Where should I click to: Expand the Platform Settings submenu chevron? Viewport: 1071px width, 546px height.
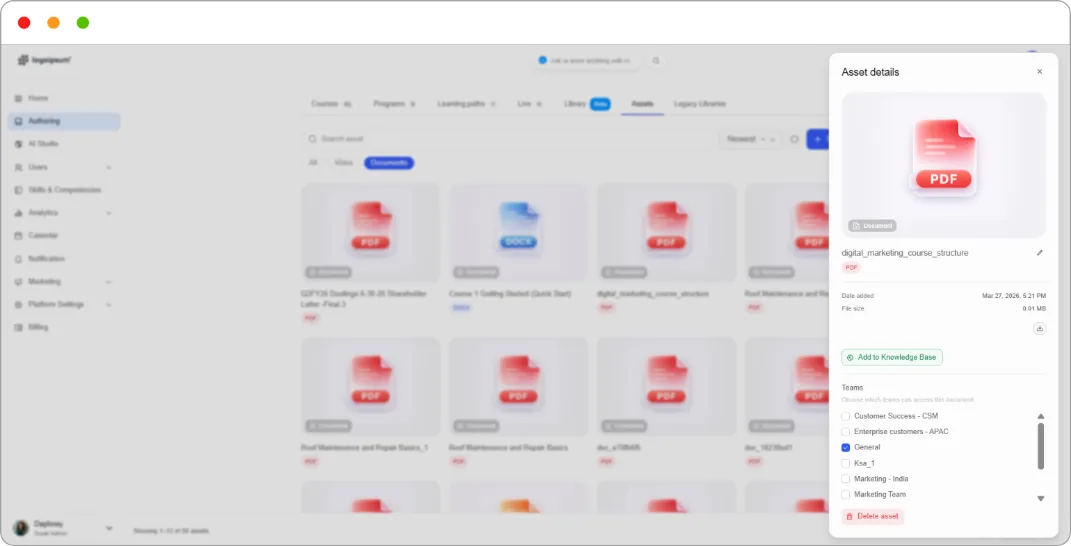pyautogui.click(x=109, y=305)
